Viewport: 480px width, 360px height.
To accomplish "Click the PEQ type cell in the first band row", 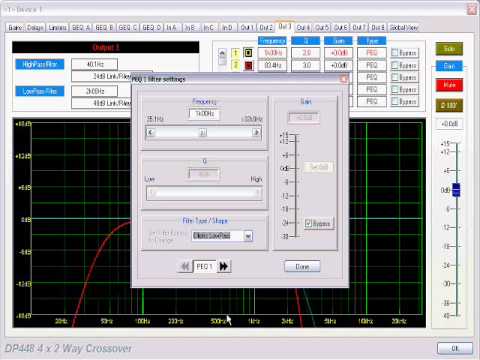I will pos(372,53).
